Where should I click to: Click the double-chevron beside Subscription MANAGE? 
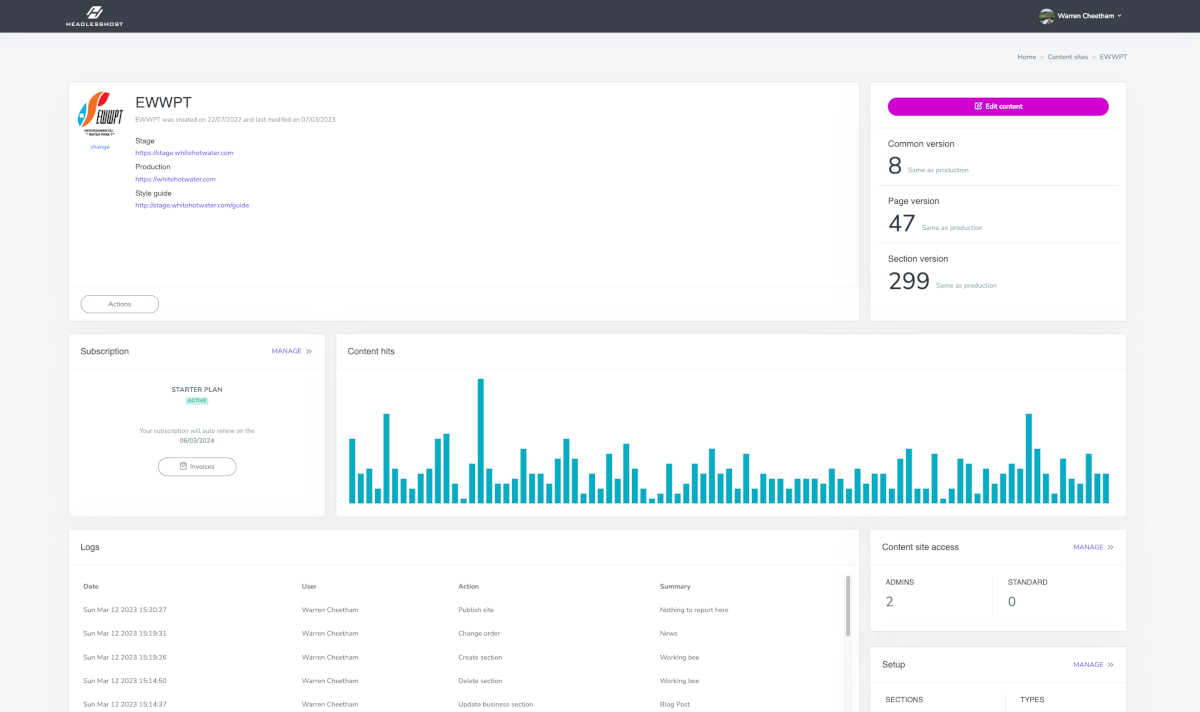308,351
